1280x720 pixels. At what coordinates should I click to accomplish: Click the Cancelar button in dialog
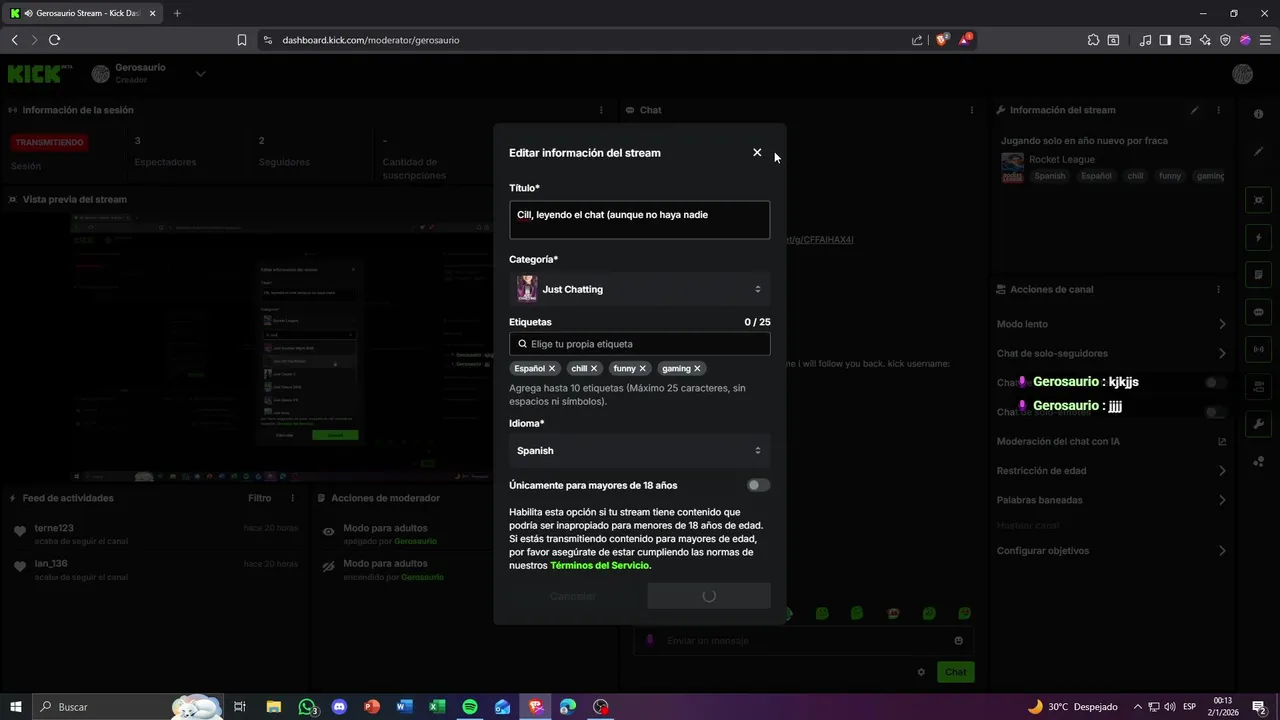point(573,596)
